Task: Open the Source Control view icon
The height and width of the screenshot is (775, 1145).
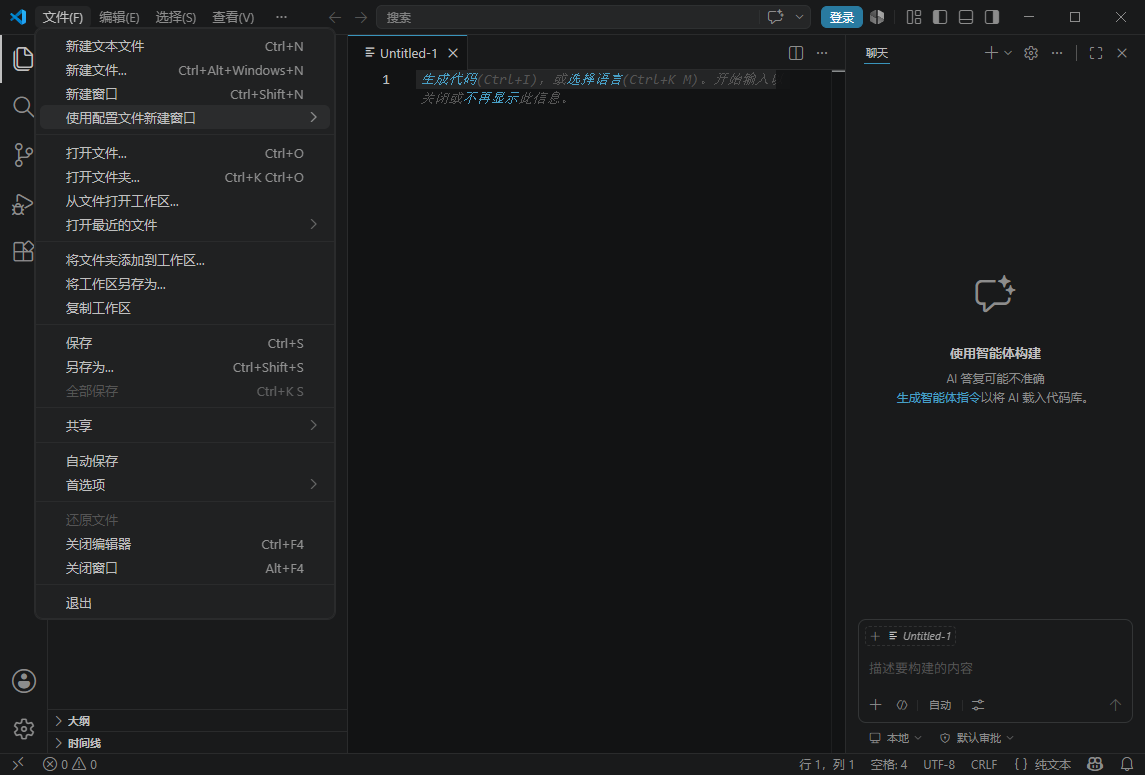Action: point(23,155)
